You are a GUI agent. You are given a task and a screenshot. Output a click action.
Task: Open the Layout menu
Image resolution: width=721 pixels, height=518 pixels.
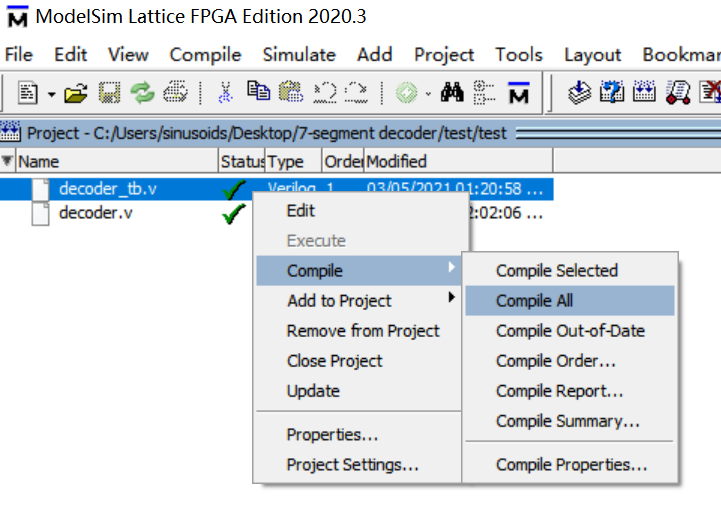pyautogui.click(x=592, y=56)
